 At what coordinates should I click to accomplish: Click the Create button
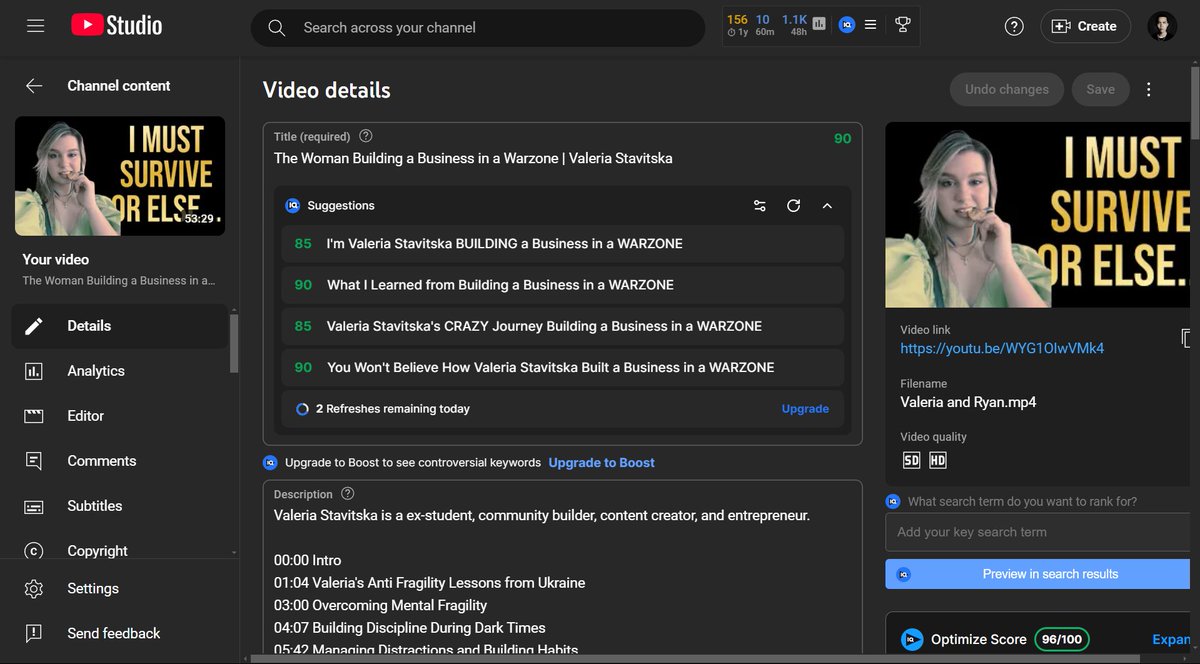click(x=1085, y=27)
